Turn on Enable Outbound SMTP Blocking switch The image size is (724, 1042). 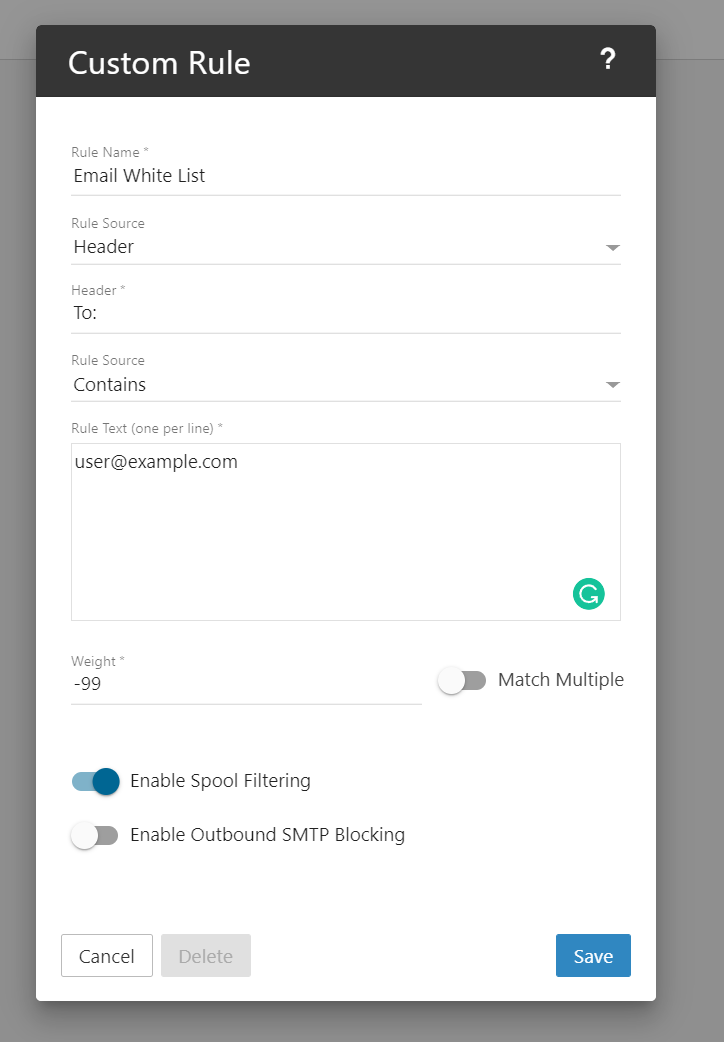pyautogui.click(x=95, y=835)
